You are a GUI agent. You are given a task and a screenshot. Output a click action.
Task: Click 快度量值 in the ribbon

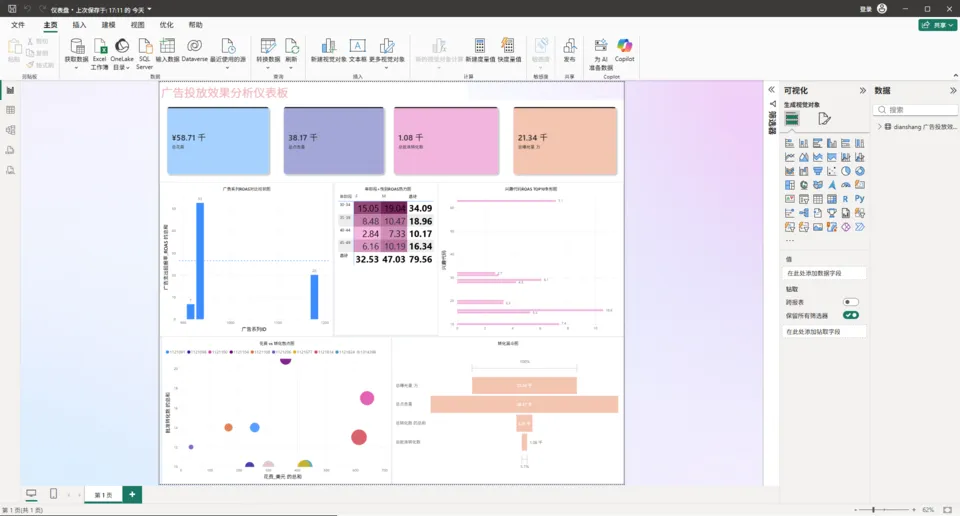coord(508,50)
